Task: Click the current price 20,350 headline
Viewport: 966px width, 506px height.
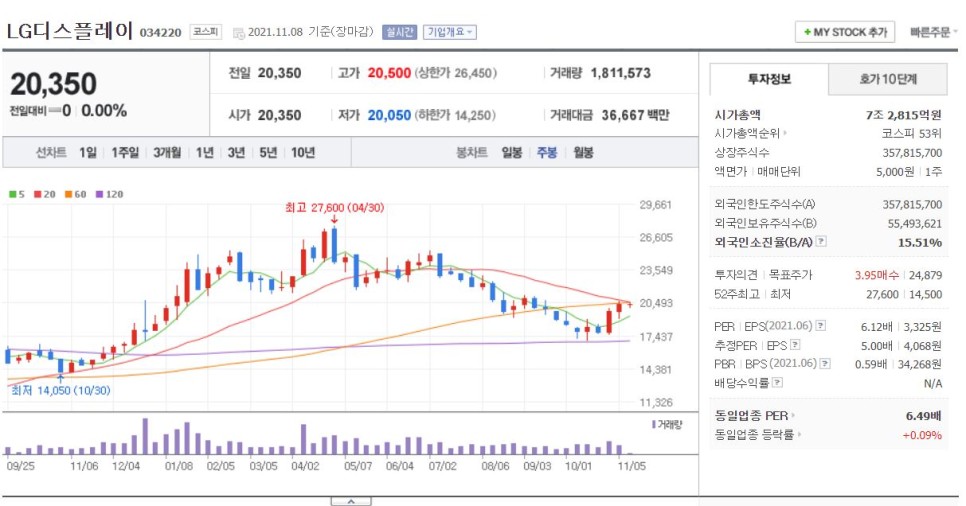Action: (54, 84)
